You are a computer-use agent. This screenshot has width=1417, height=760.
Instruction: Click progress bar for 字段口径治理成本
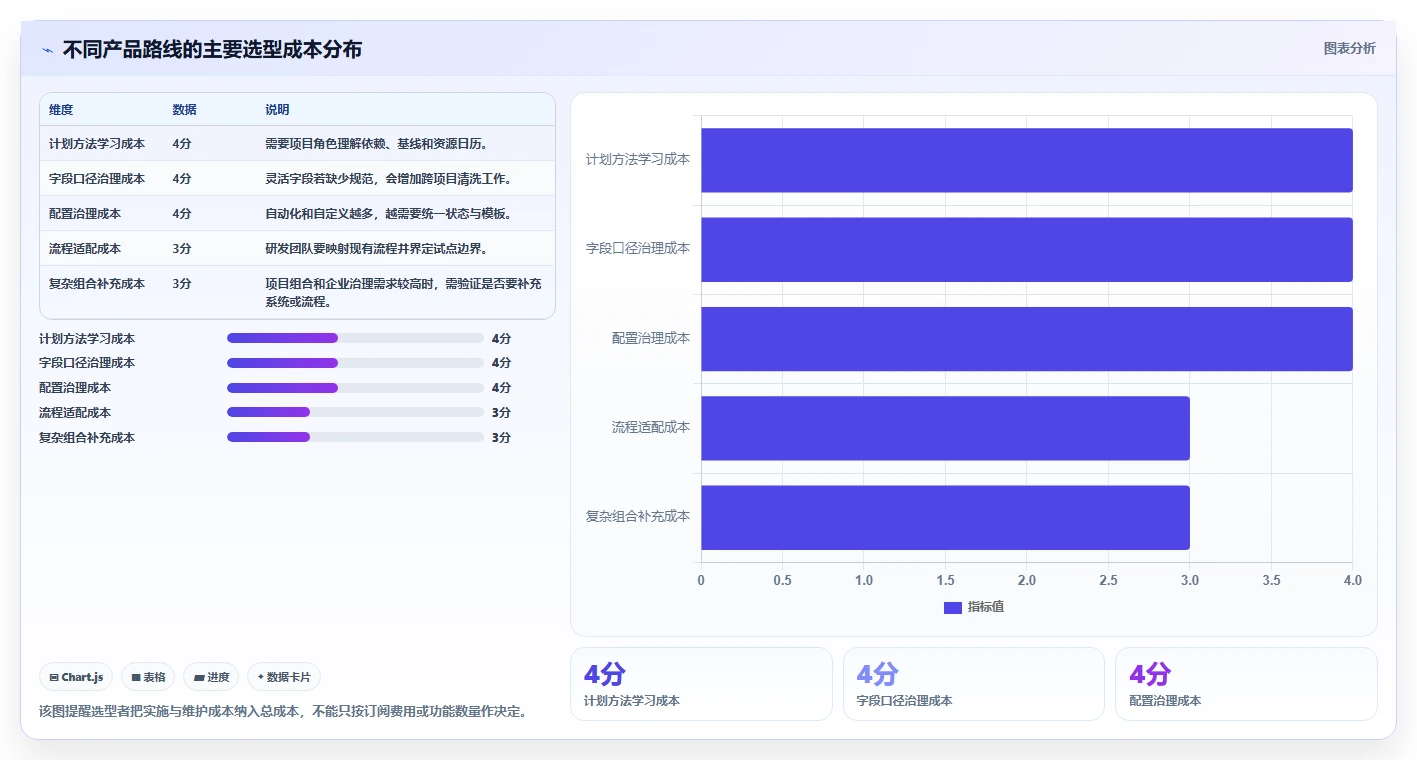(x=355, y=363)
